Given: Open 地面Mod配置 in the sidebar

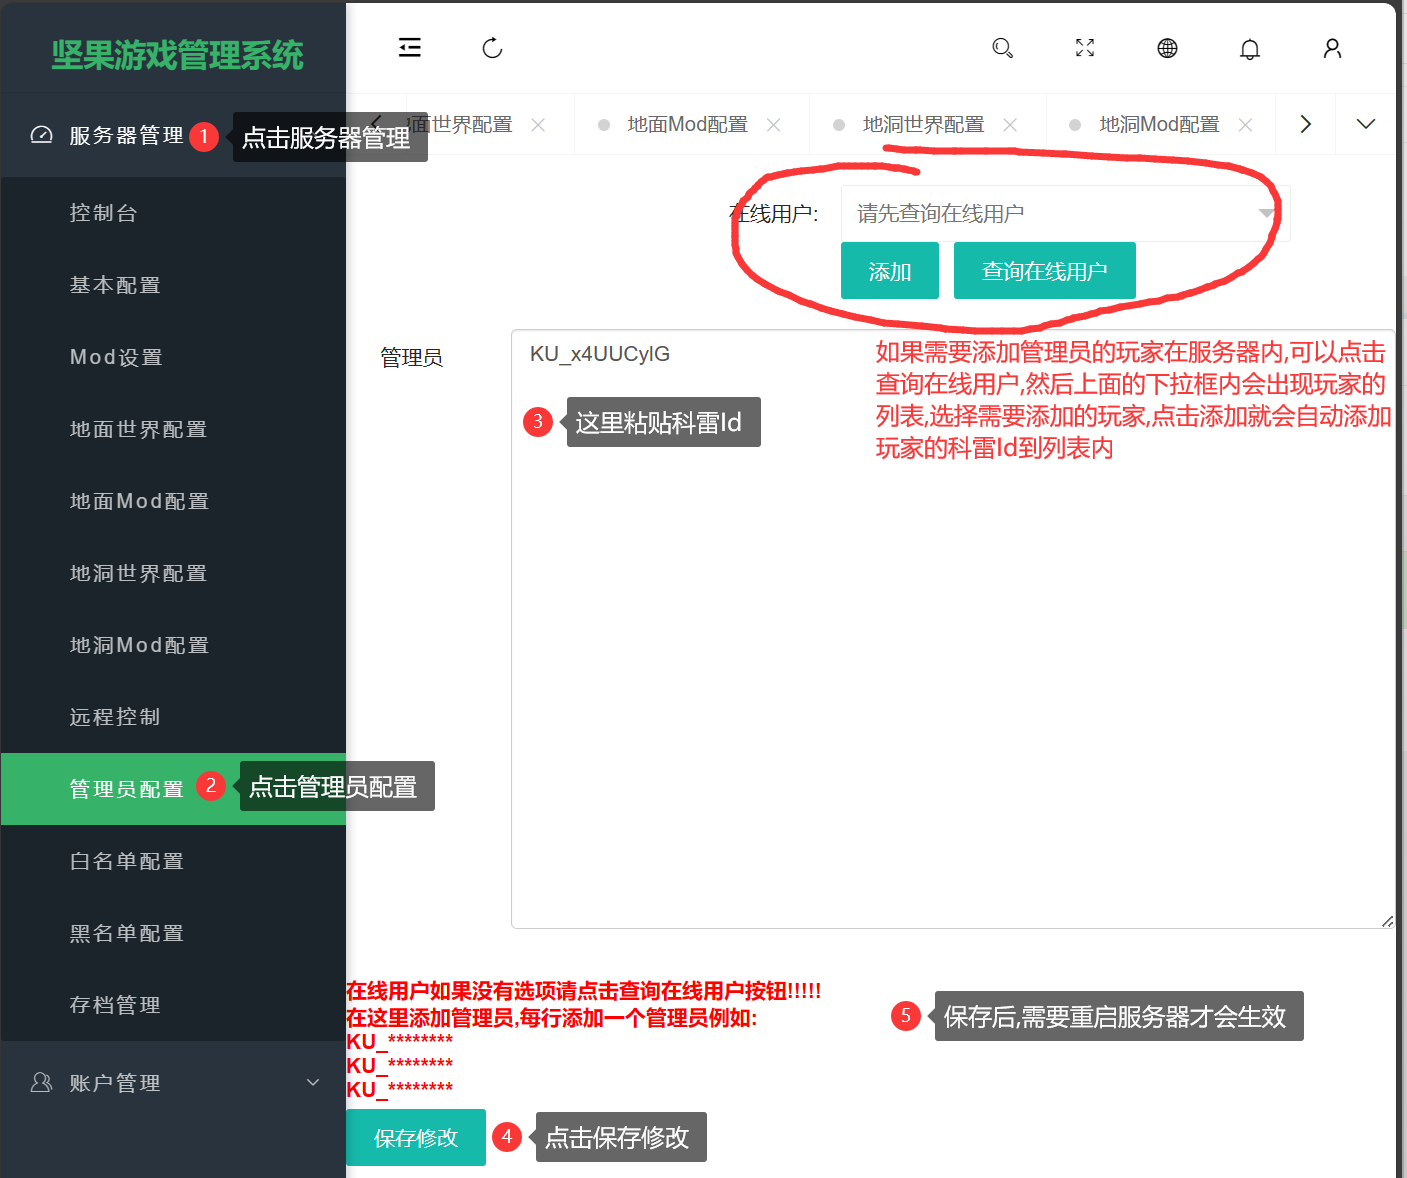Looking at the screenshot, I should pyautogui.click(x=173, y=501).
